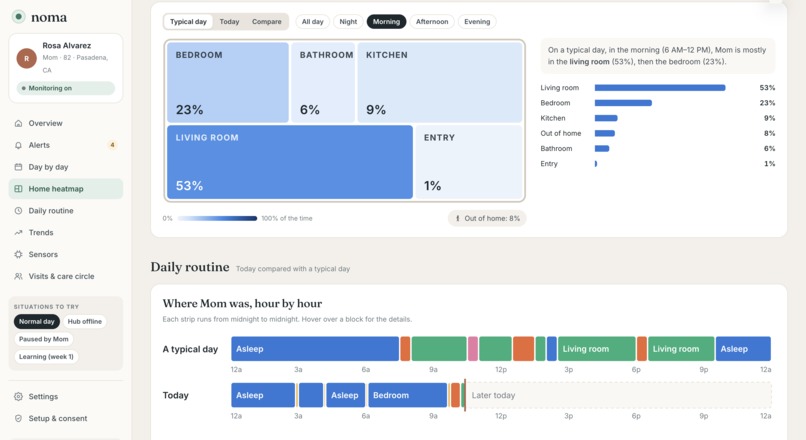This screenshot has width=806, height=440.
Task: Click the Alerts count badge 4
Action: [x=112, y=145]
